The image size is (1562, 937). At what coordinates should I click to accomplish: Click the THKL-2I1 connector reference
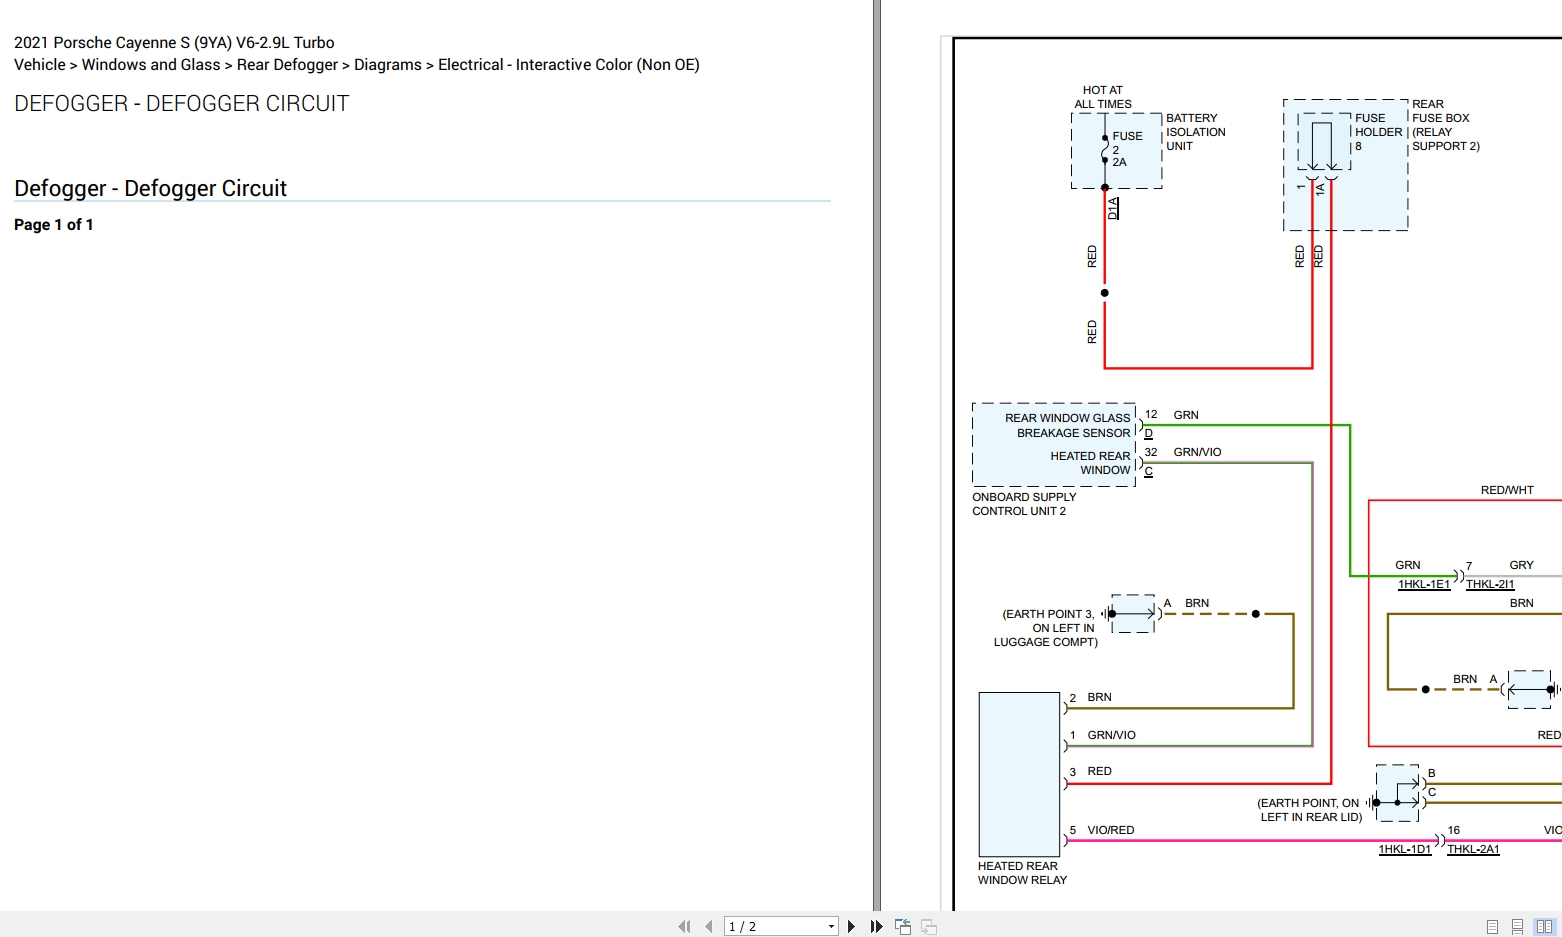click(x=1490, y=584)
